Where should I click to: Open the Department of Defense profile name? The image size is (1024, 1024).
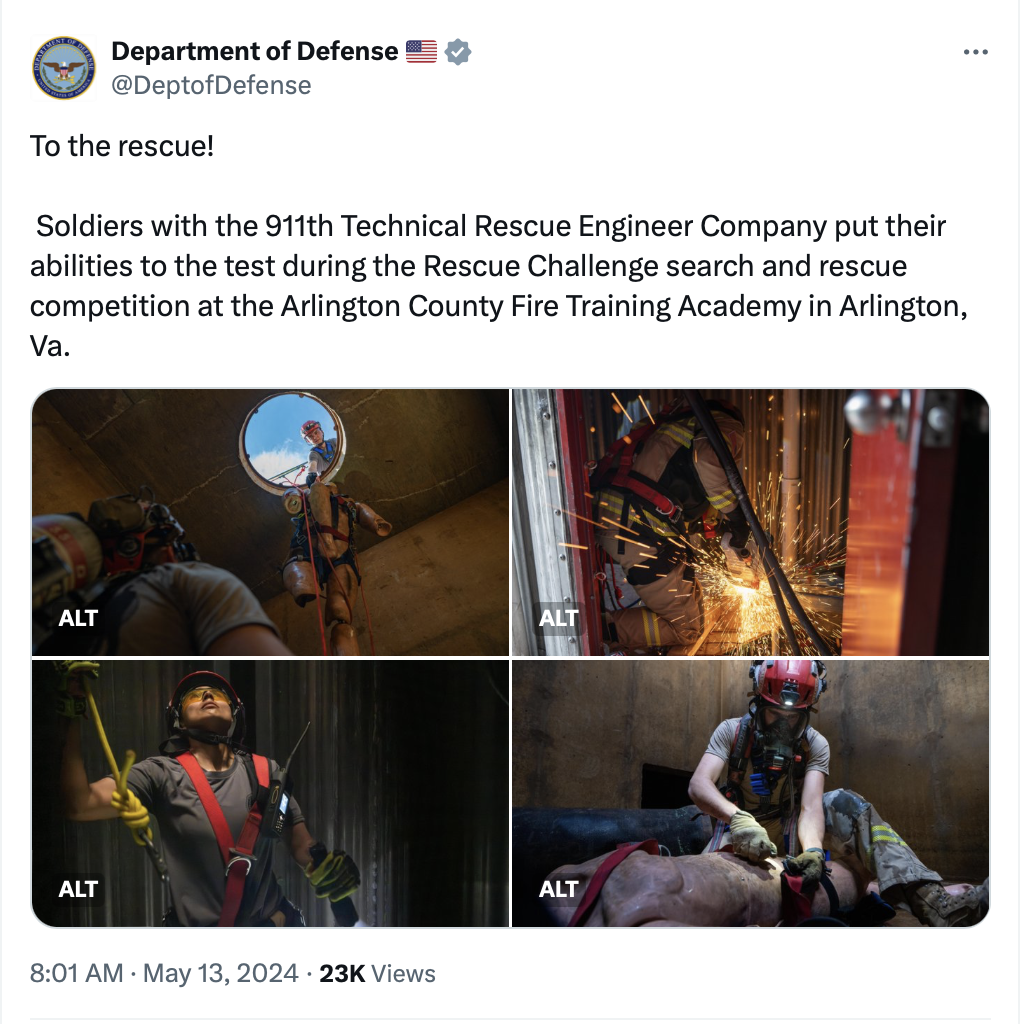point(255,51)
